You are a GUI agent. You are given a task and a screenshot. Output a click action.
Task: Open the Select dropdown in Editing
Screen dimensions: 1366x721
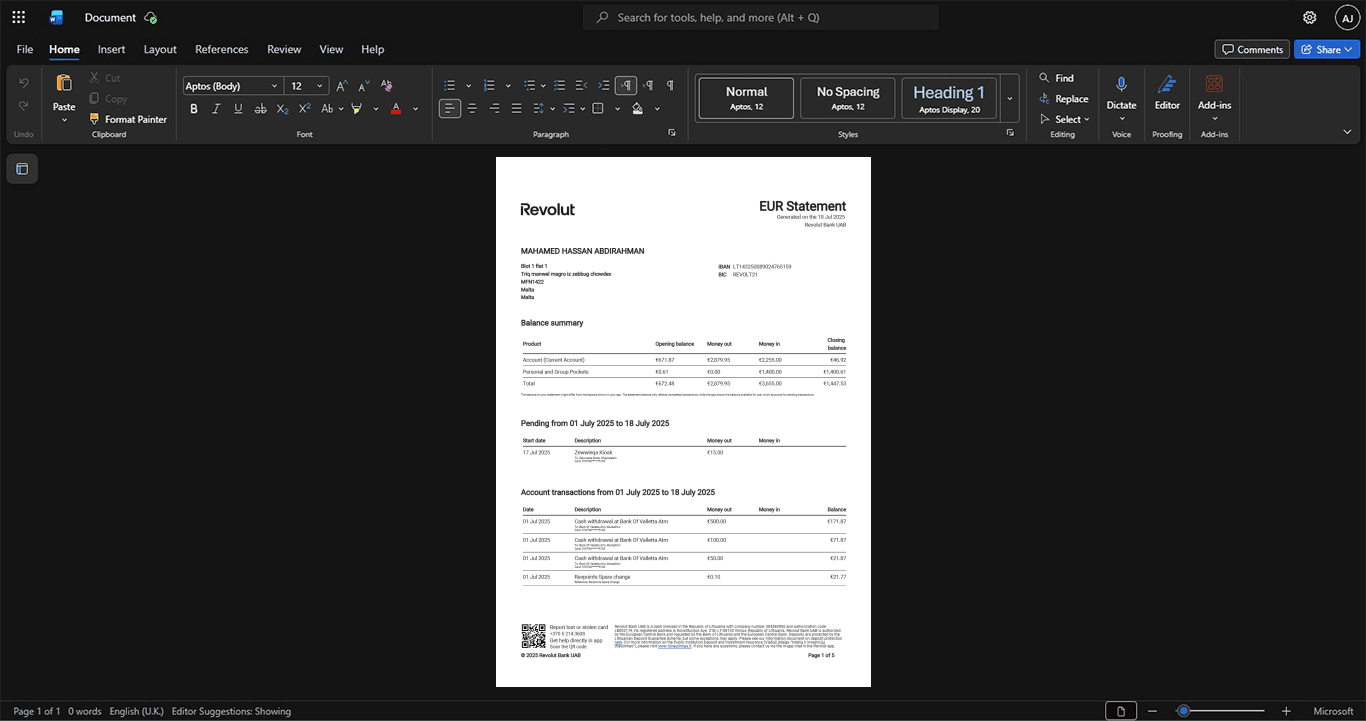click(x=1065, y=119)
